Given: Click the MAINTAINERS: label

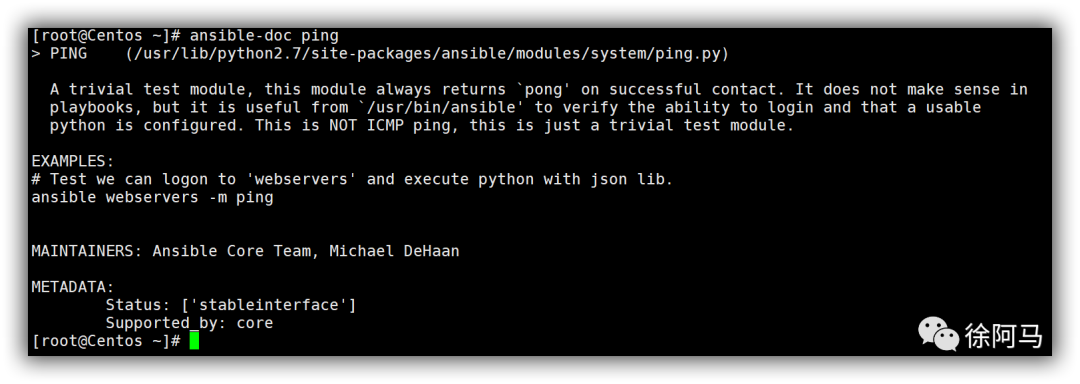Looking at the screenshot, I should pos(87,251).
